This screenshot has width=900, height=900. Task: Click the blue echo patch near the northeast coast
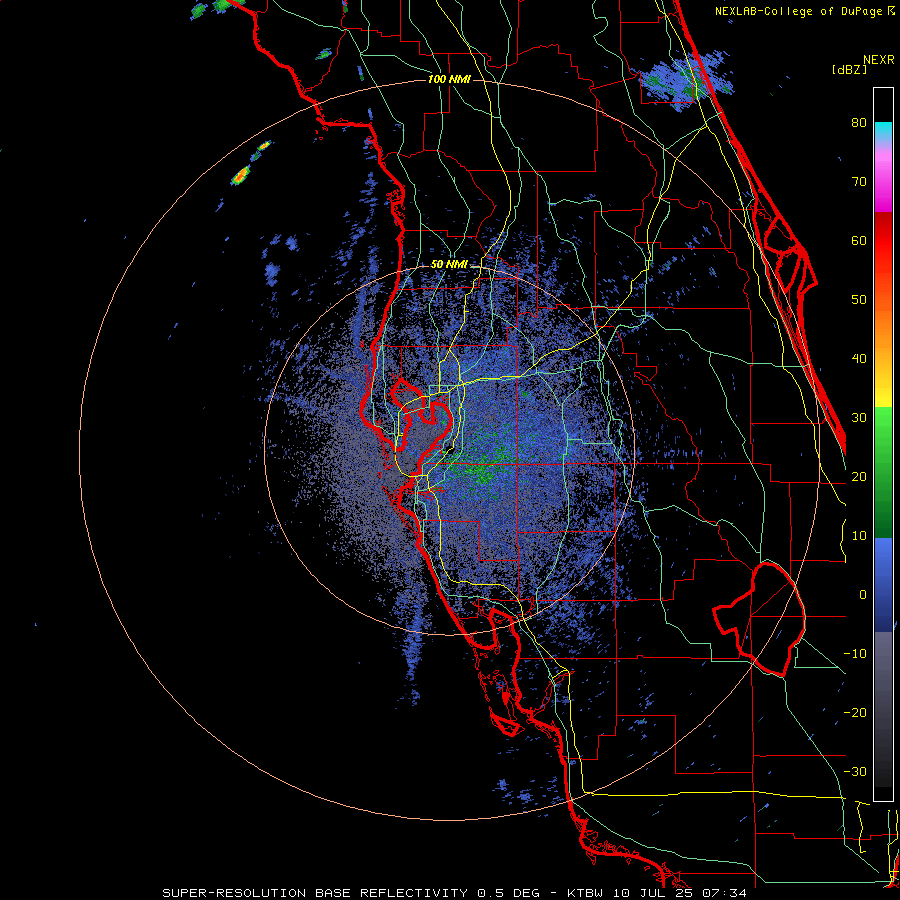(686, 81)
